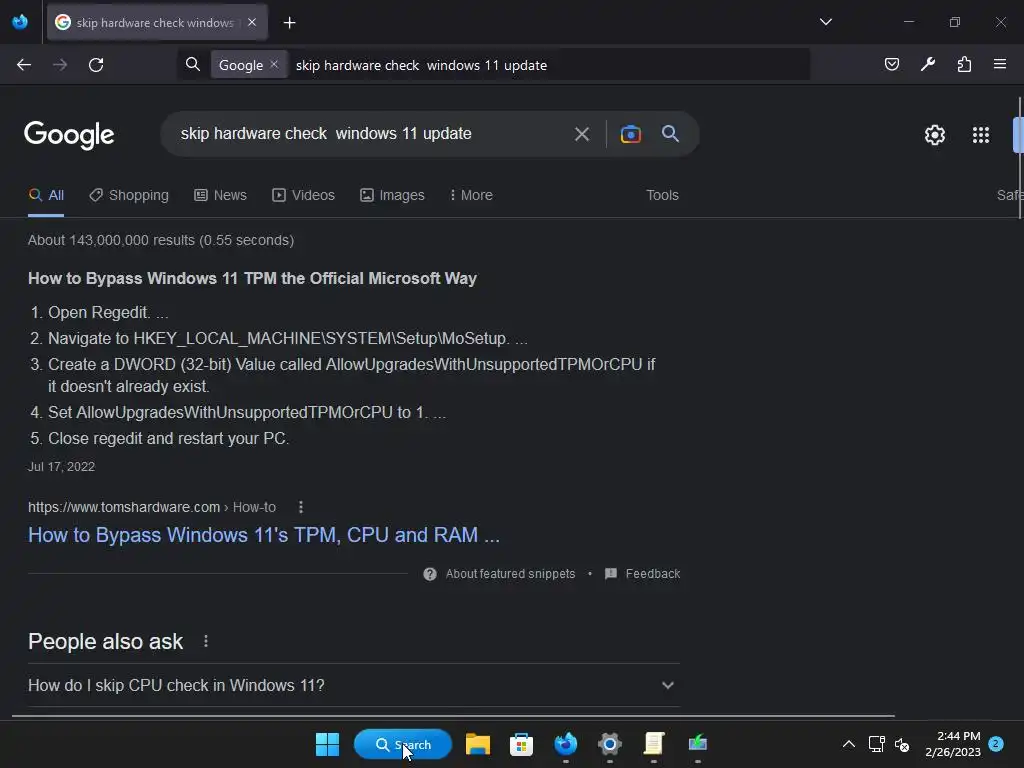Select the All results tab
The height and width of the screenshot is (768, 1024).
[46, 195]
